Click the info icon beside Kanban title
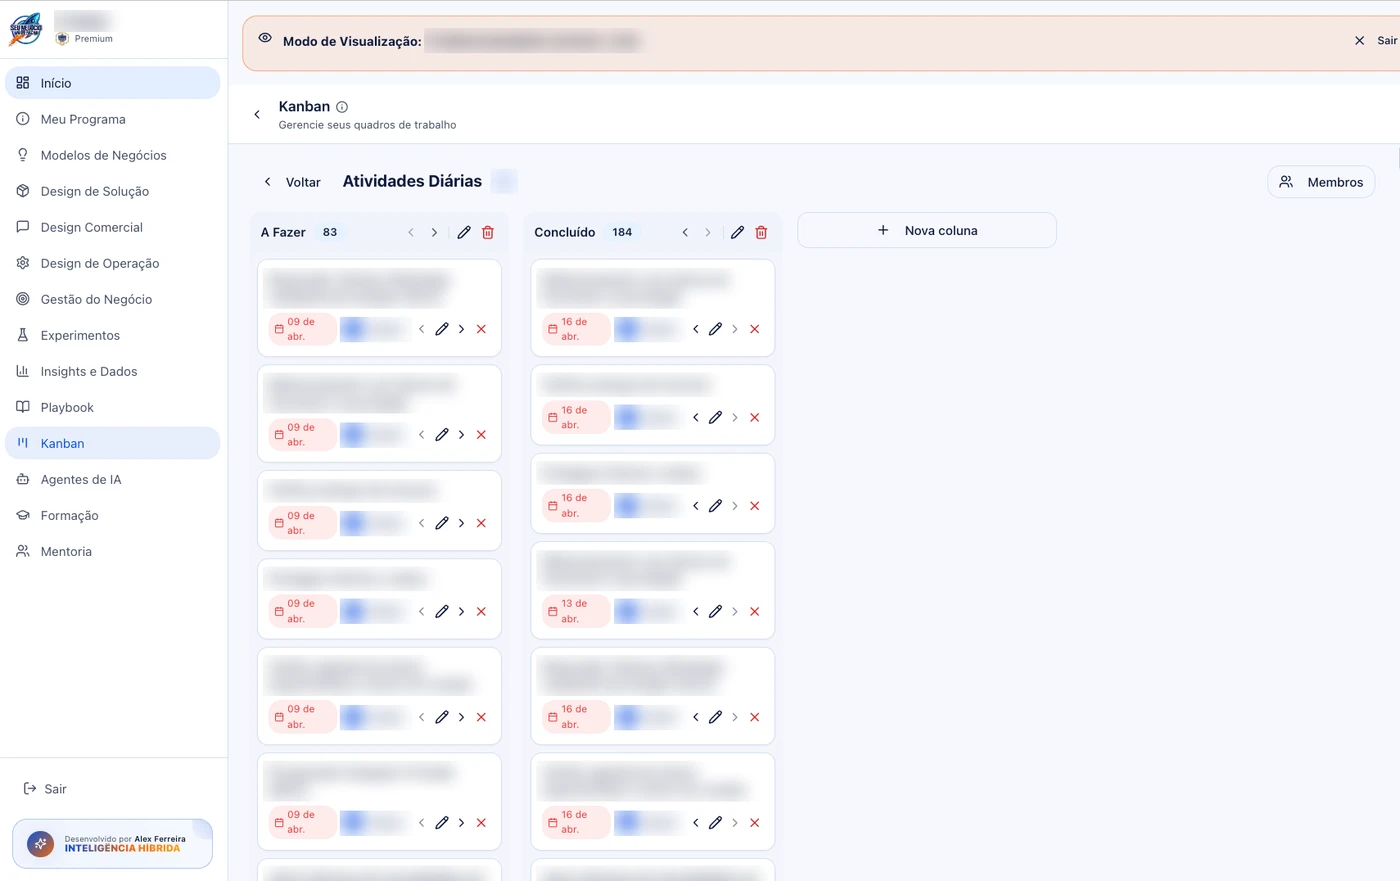The image size is (1400, 881). (x=342, y=107)
